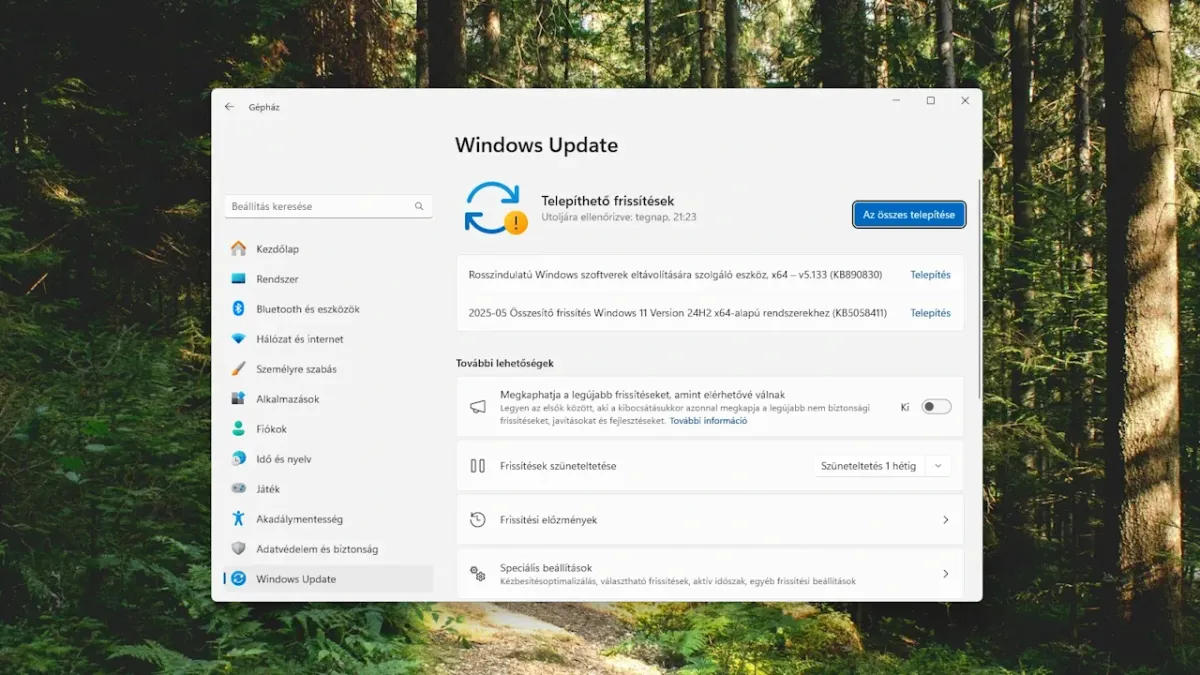Click the Telepíthető frissítések heading text
Viewport: 1200px width, 675px height.
(x=608, y=201)
